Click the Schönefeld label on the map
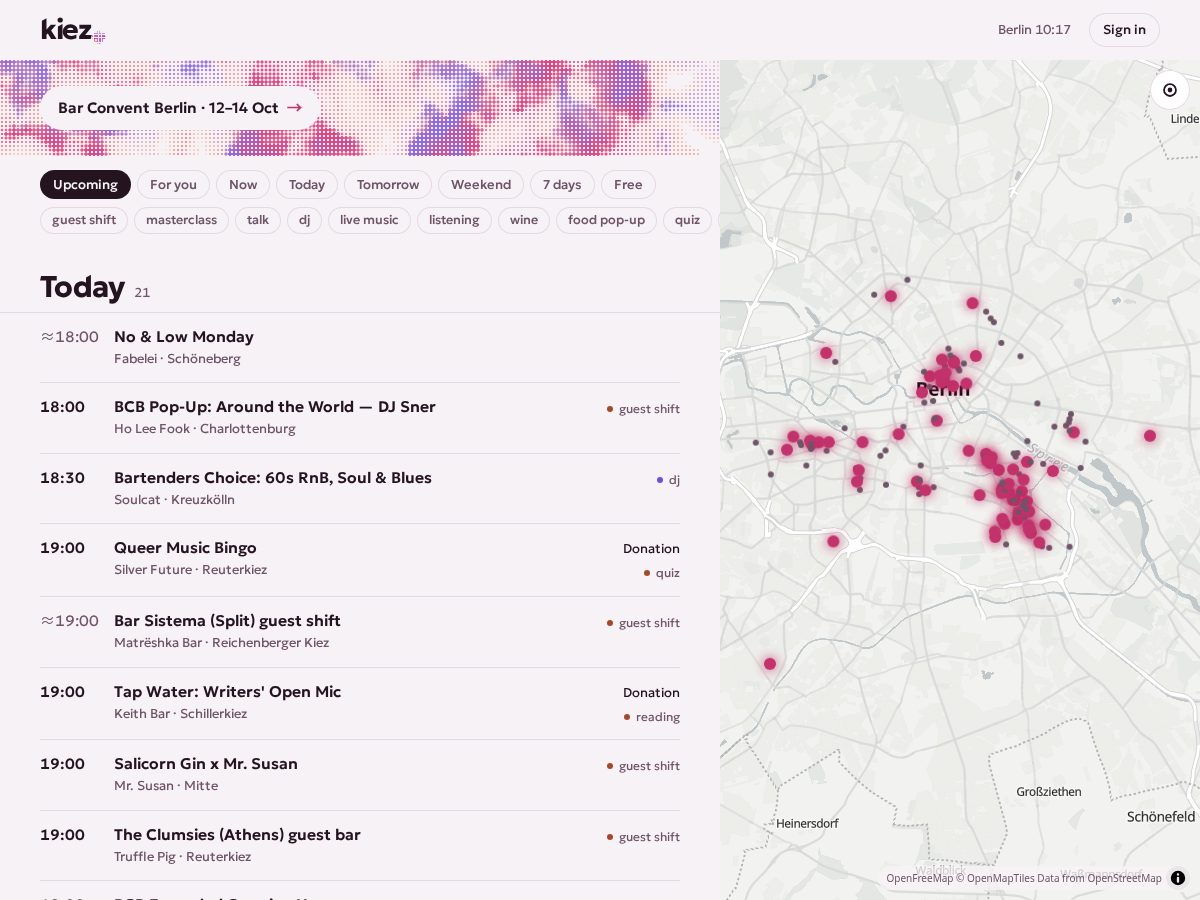This screenshot has width=1200, height=900. [x=1161, y=816]
